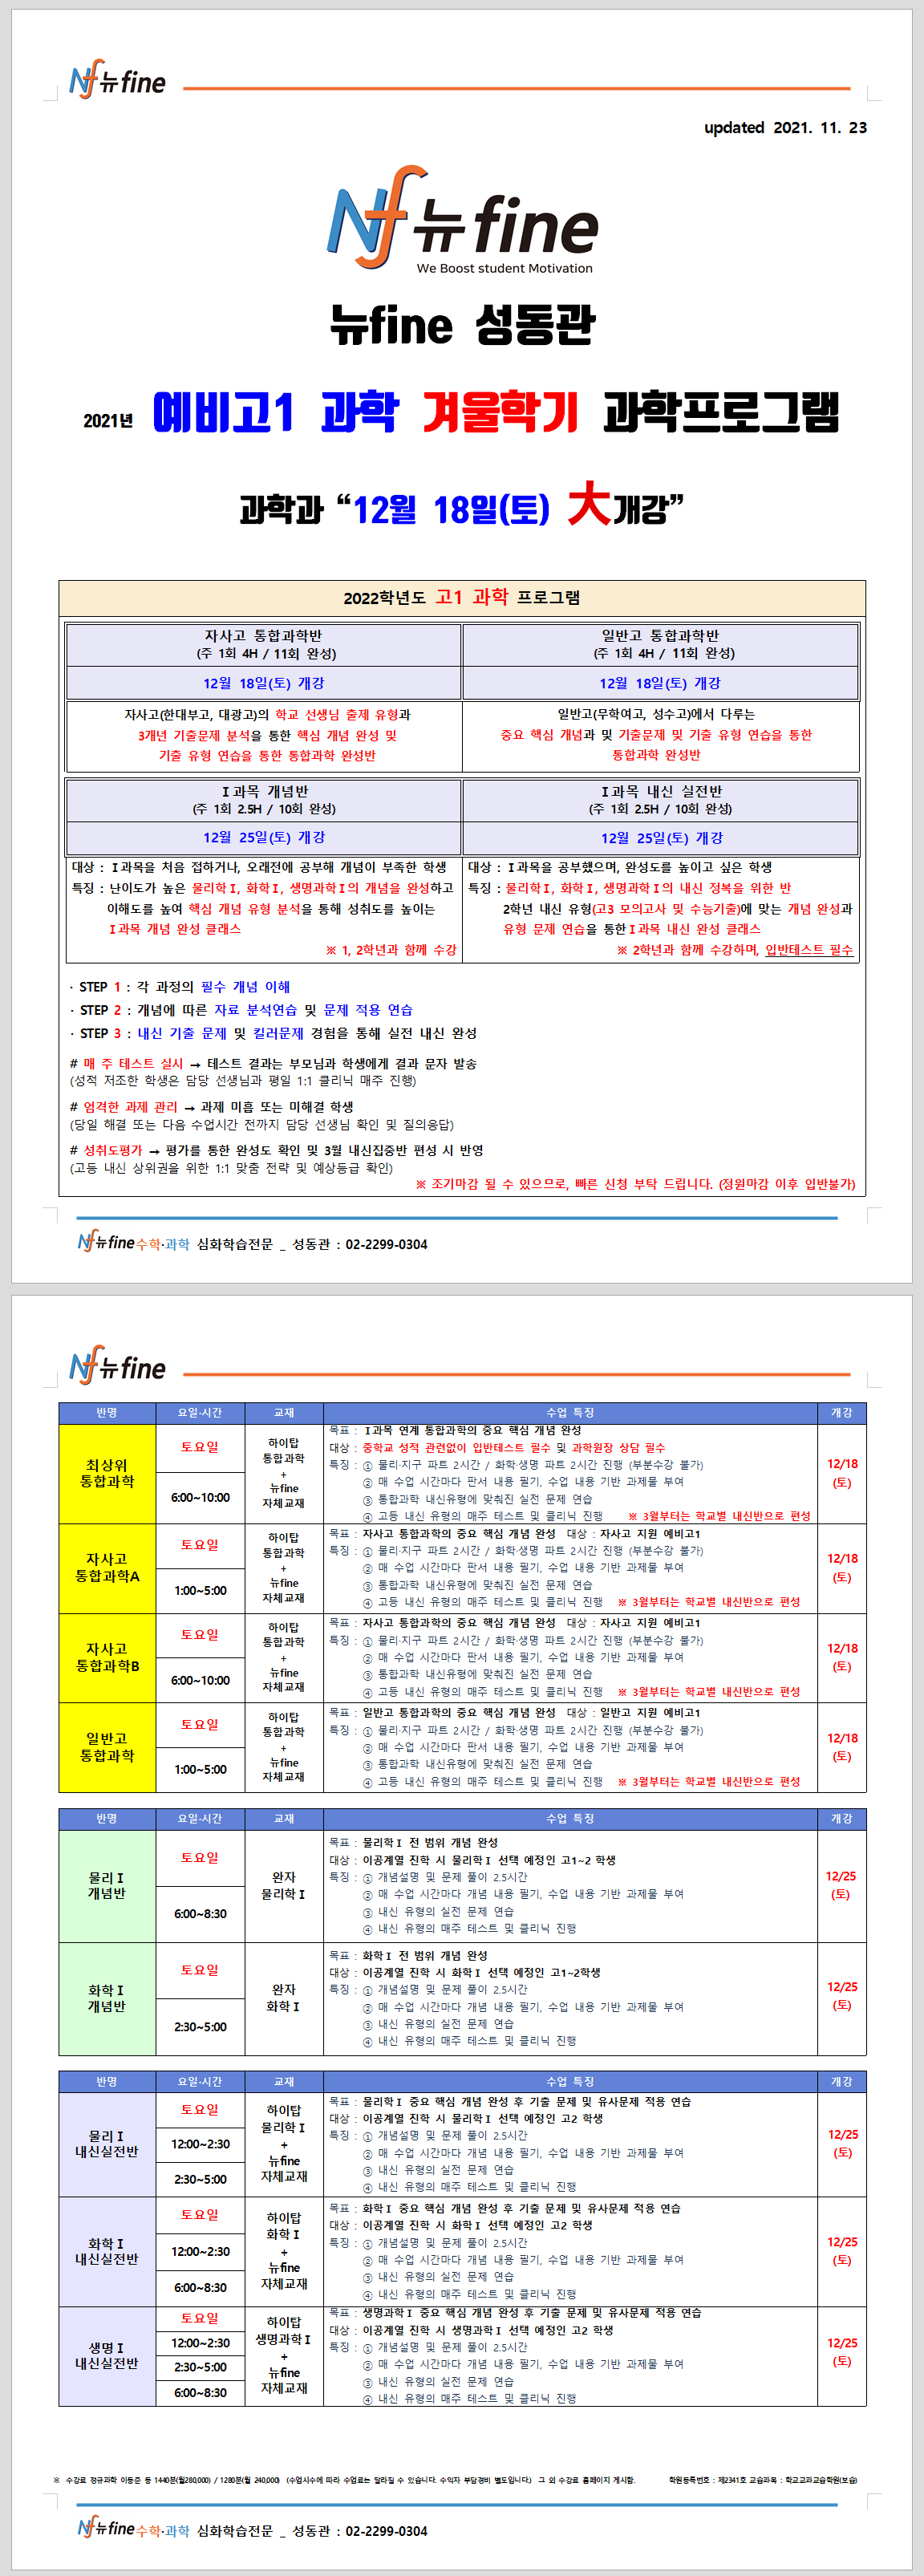924x2576 pixels.
Task: Click the '완자 화학 I' textbook cell
Action: point(284,1998)
